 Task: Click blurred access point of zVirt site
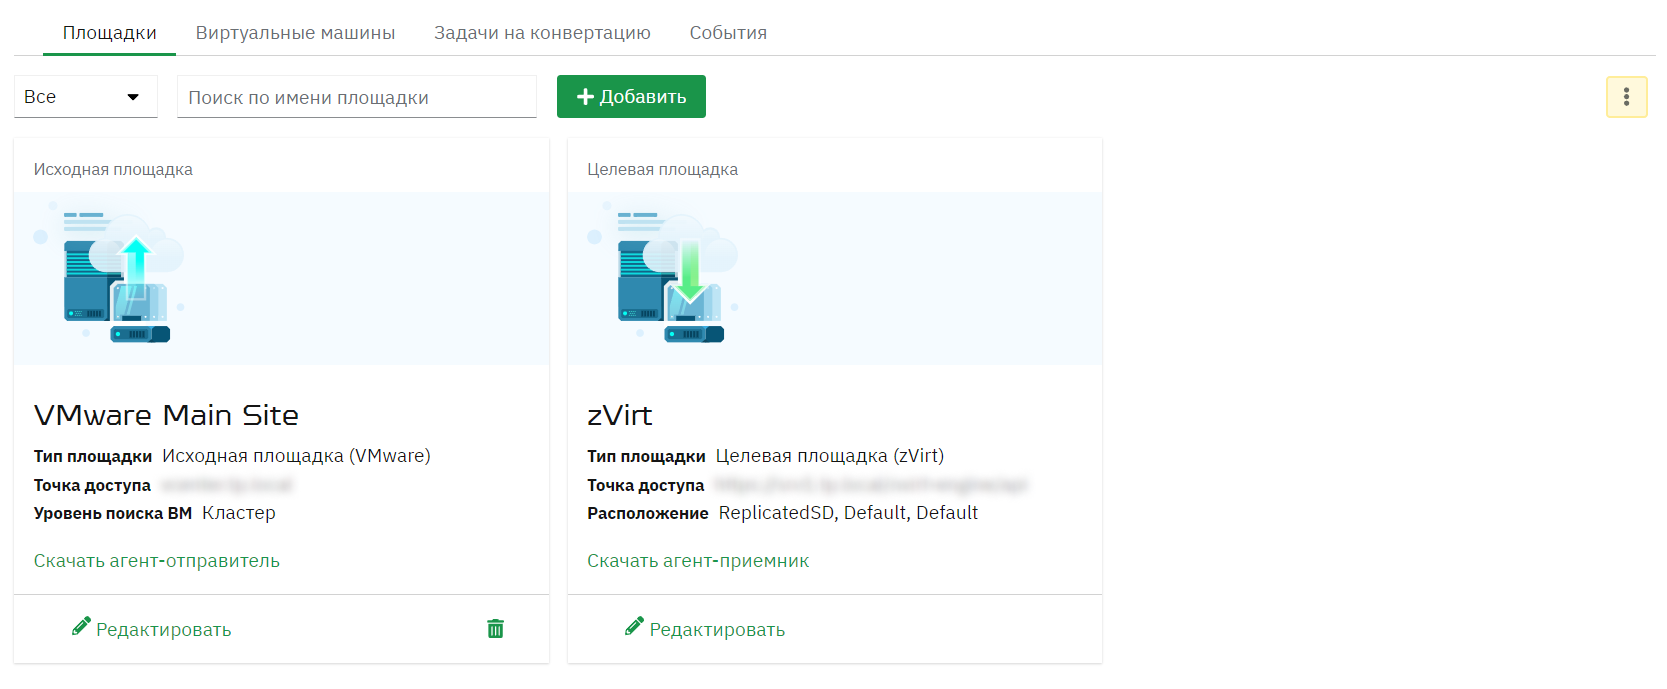click(871, 485)
